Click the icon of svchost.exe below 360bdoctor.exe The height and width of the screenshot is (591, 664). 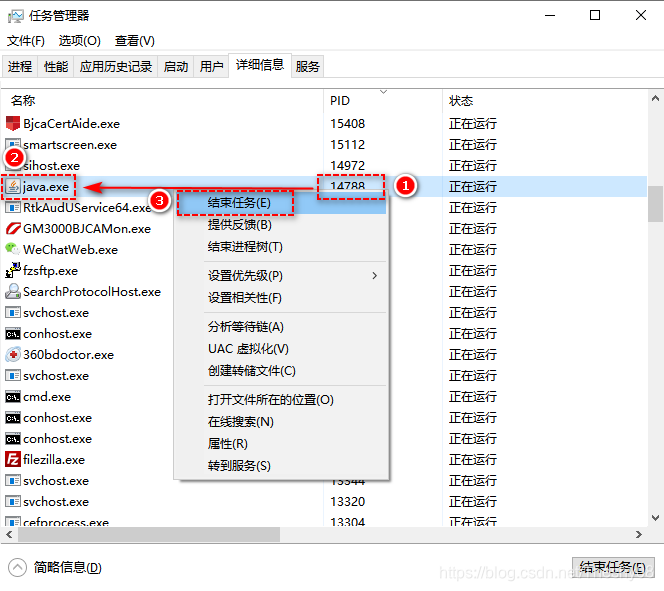pos(13,376)
